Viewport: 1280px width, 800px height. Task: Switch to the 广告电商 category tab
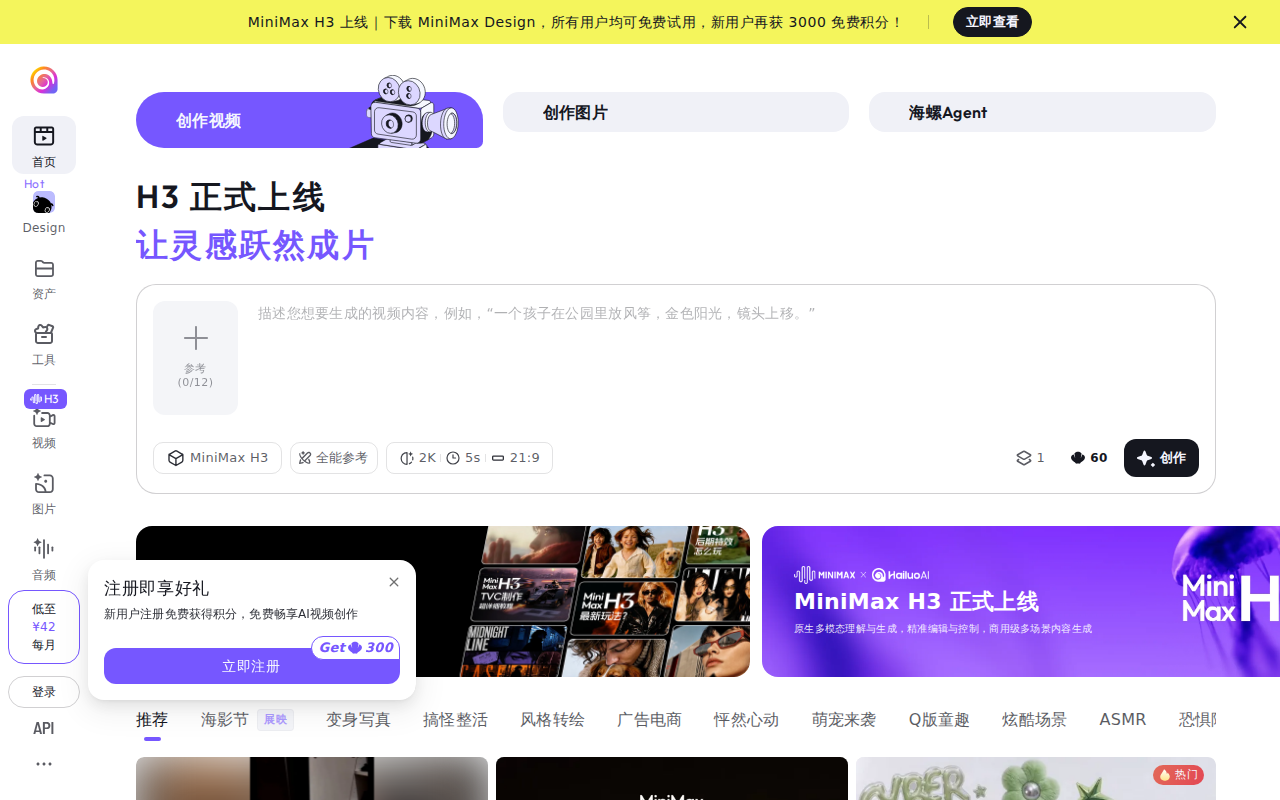point(649,720)
